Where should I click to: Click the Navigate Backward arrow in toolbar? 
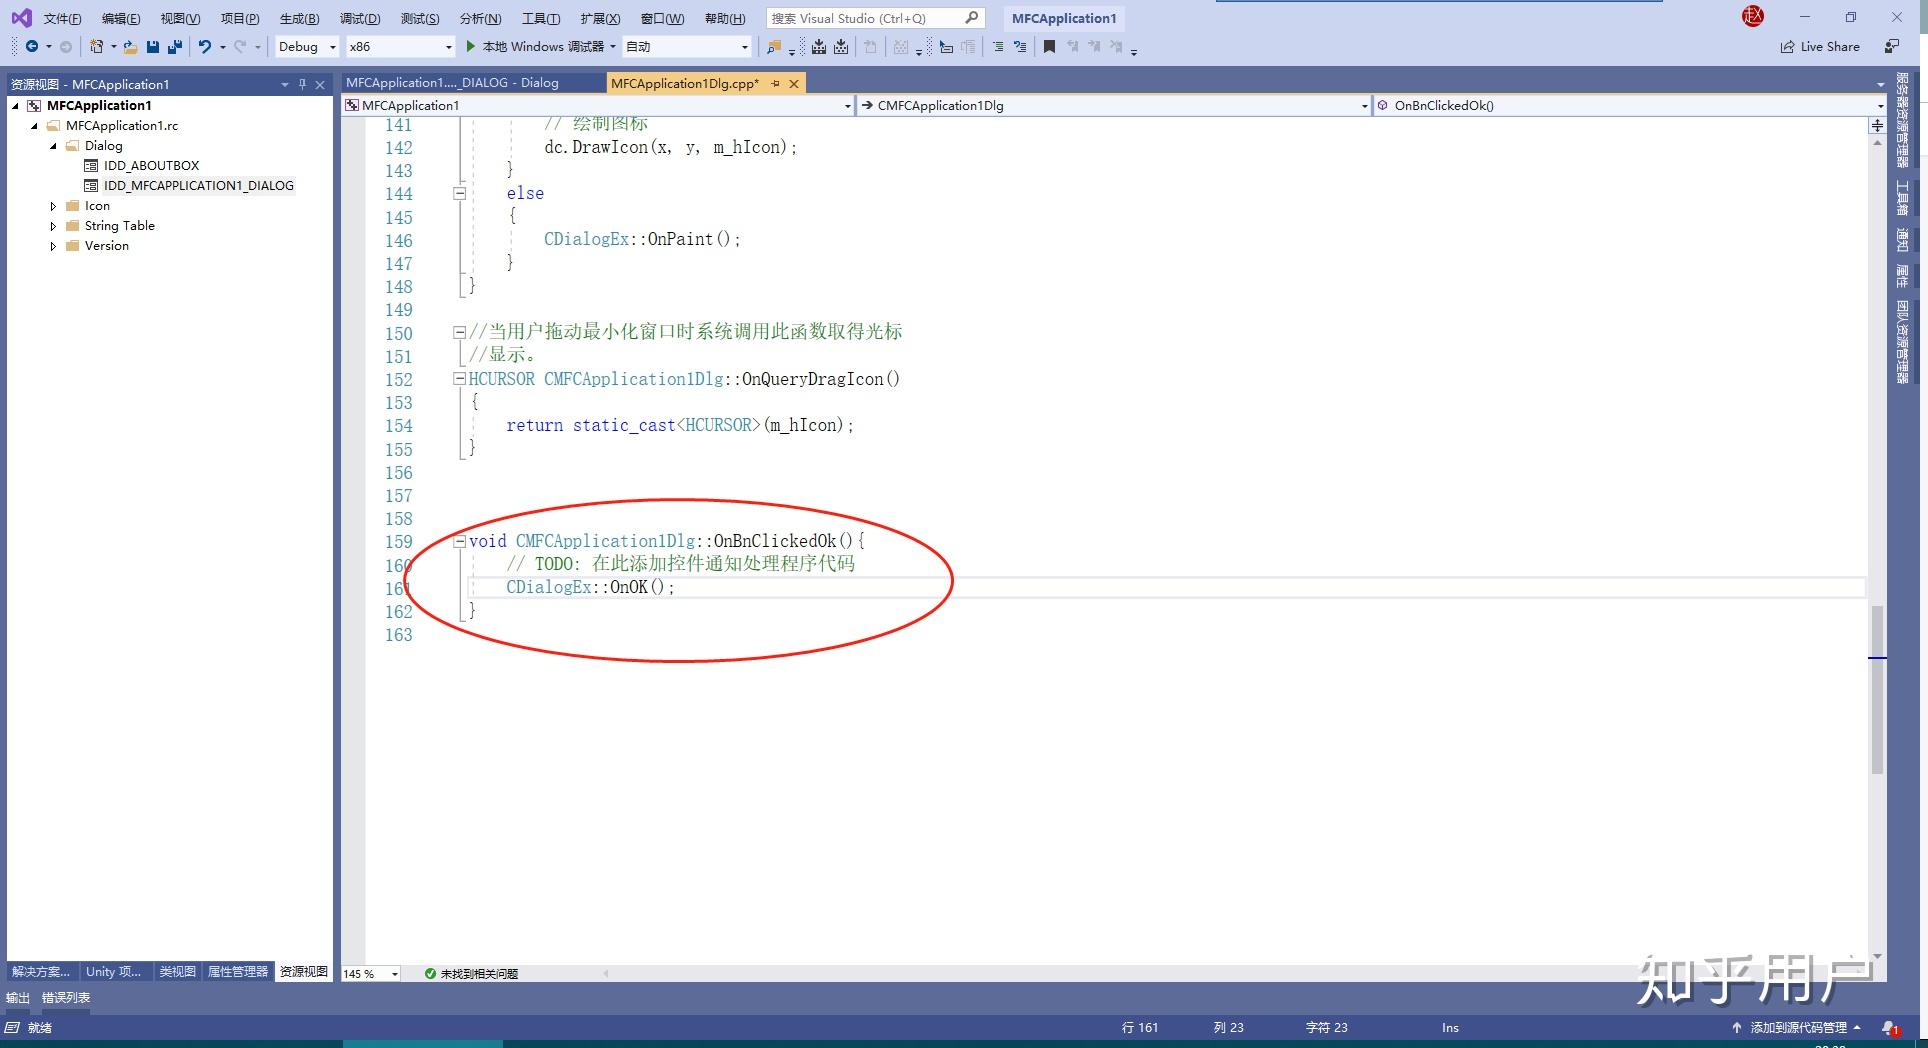click(32, 46)
